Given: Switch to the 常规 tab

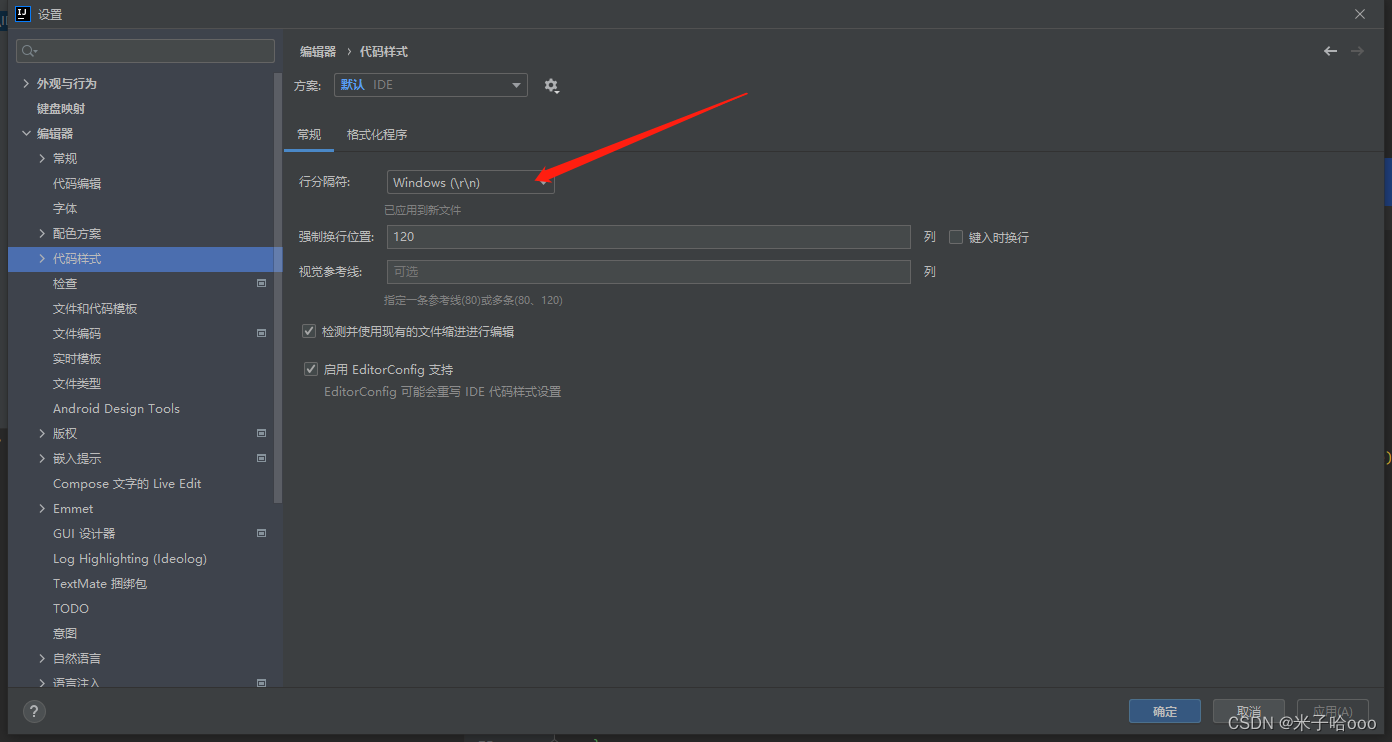Looking at the screenshot, I should coord(309,134).
